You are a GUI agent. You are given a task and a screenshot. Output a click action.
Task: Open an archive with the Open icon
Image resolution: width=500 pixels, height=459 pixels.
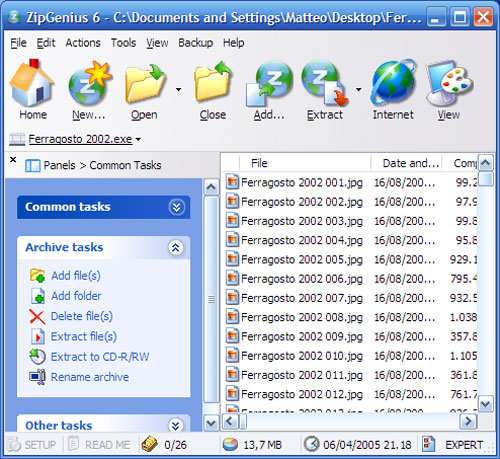click(145, 83)
